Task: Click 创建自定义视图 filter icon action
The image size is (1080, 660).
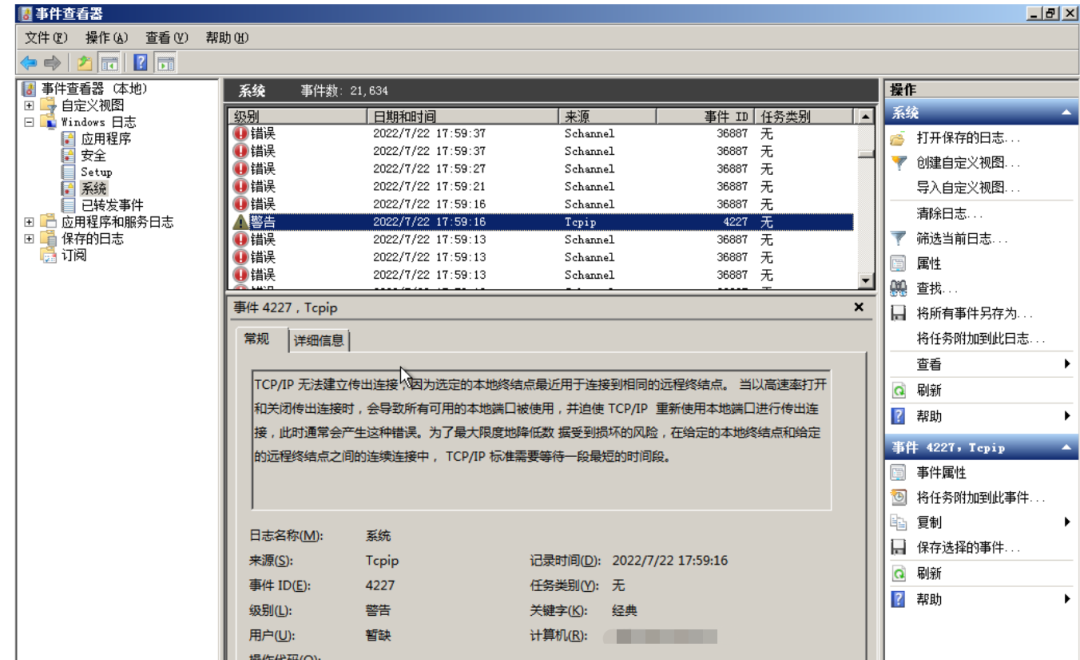Action: [x=899, y=163]
